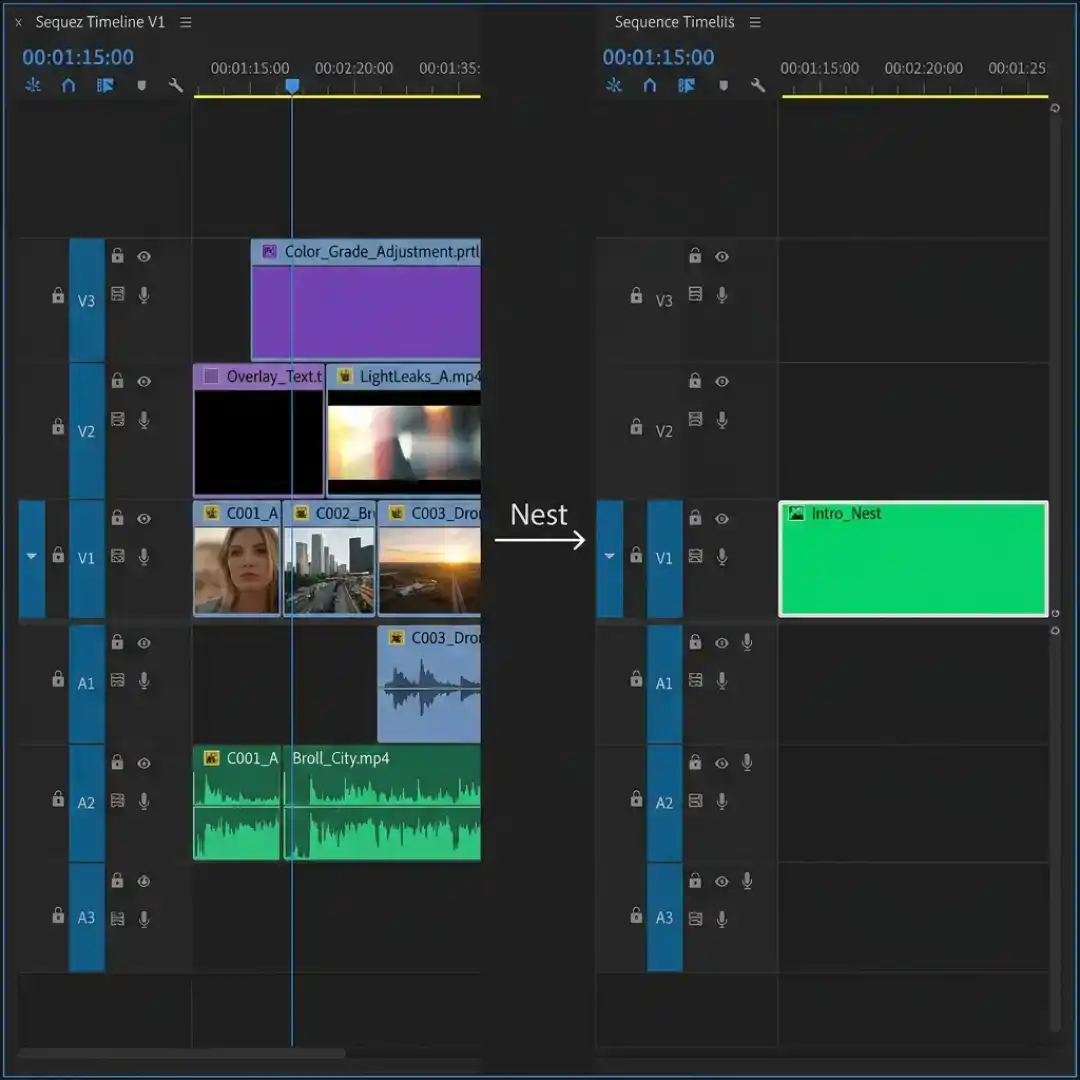Toggle linked selection icon in right timeline
This screenshot has height=1080, width=1080.
[x=686, y=85]
